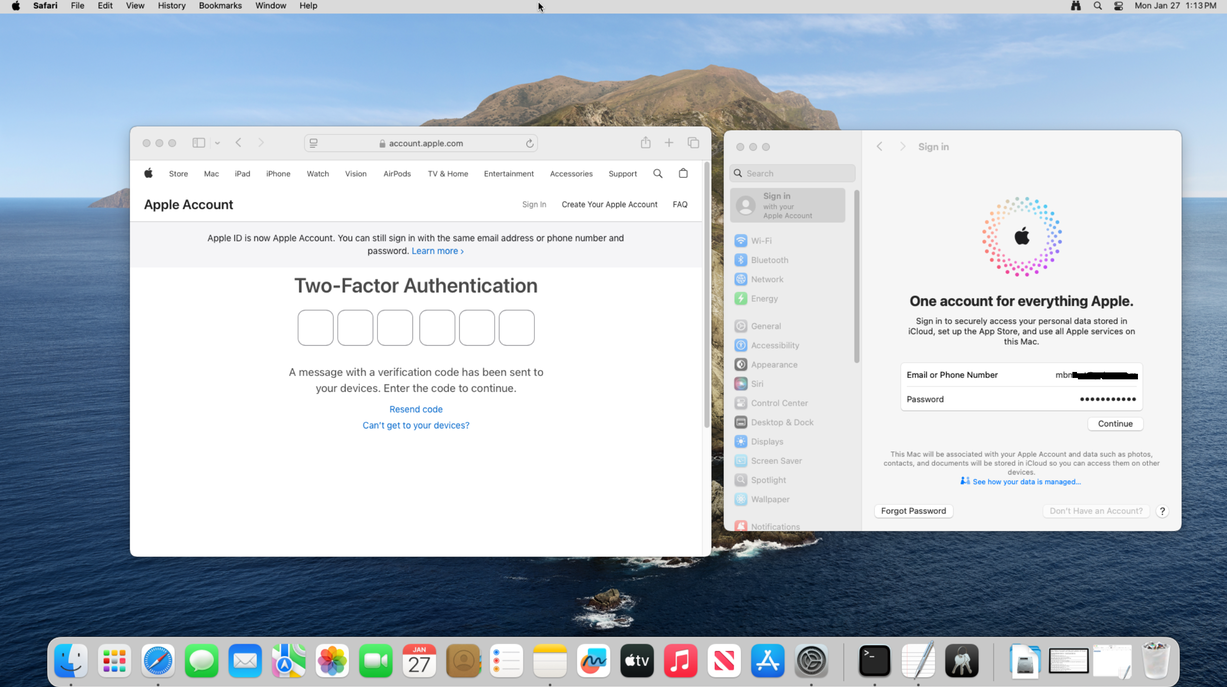Click the reader/page icon in address bar
Image resolution: width=1227 pixels, height=687 pixels.
click(314, 143)
